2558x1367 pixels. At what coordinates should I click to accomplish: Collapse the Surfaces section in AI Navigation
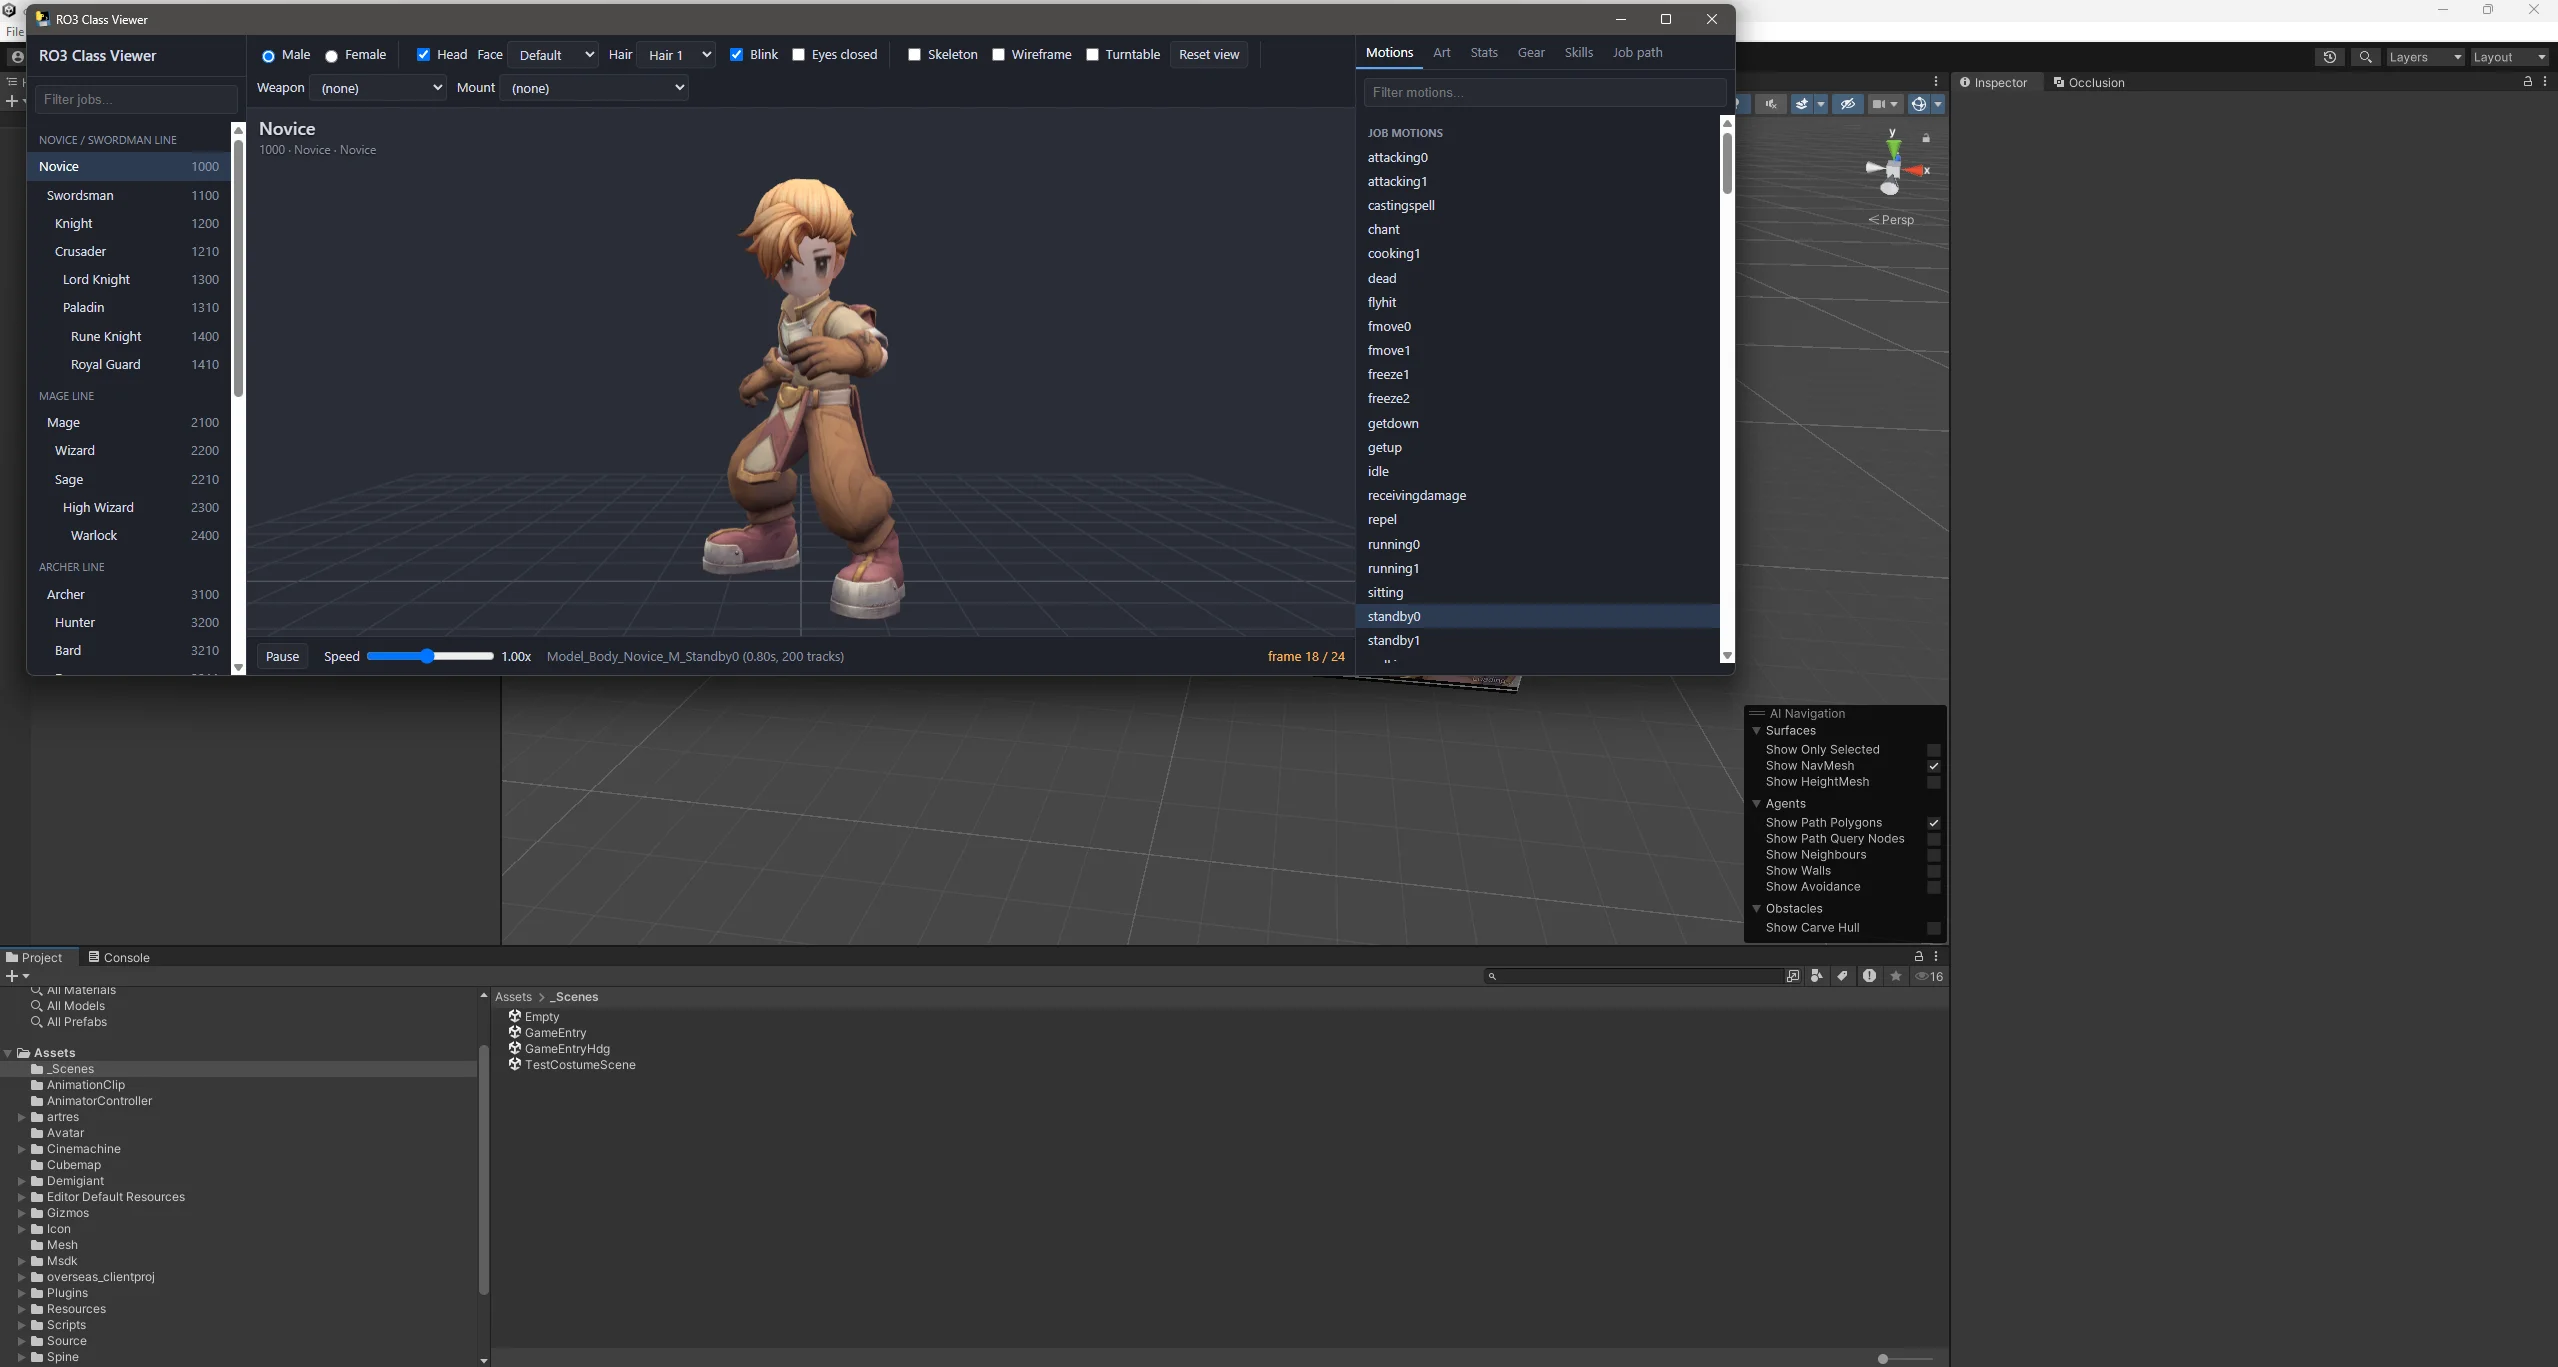pyautogui.click(x=1756, y=731)
